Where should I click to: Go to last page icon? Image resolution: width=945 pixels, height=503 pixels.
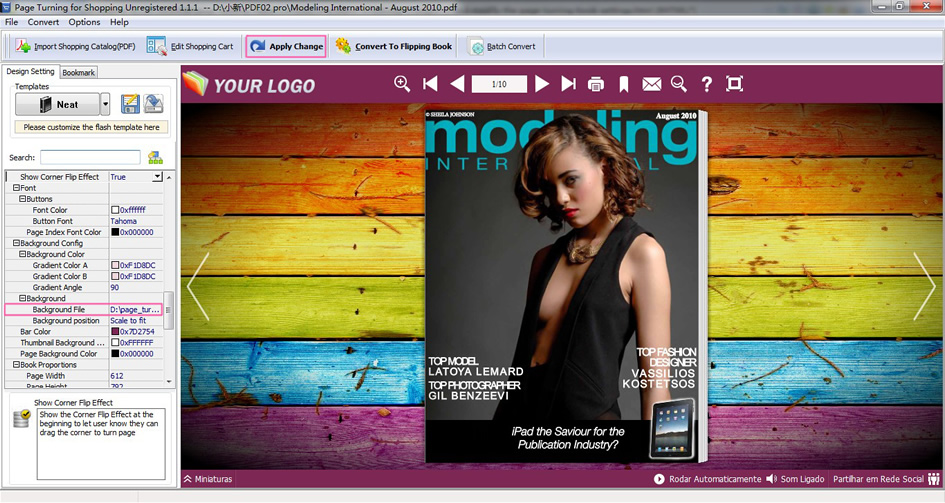(568, 84)
